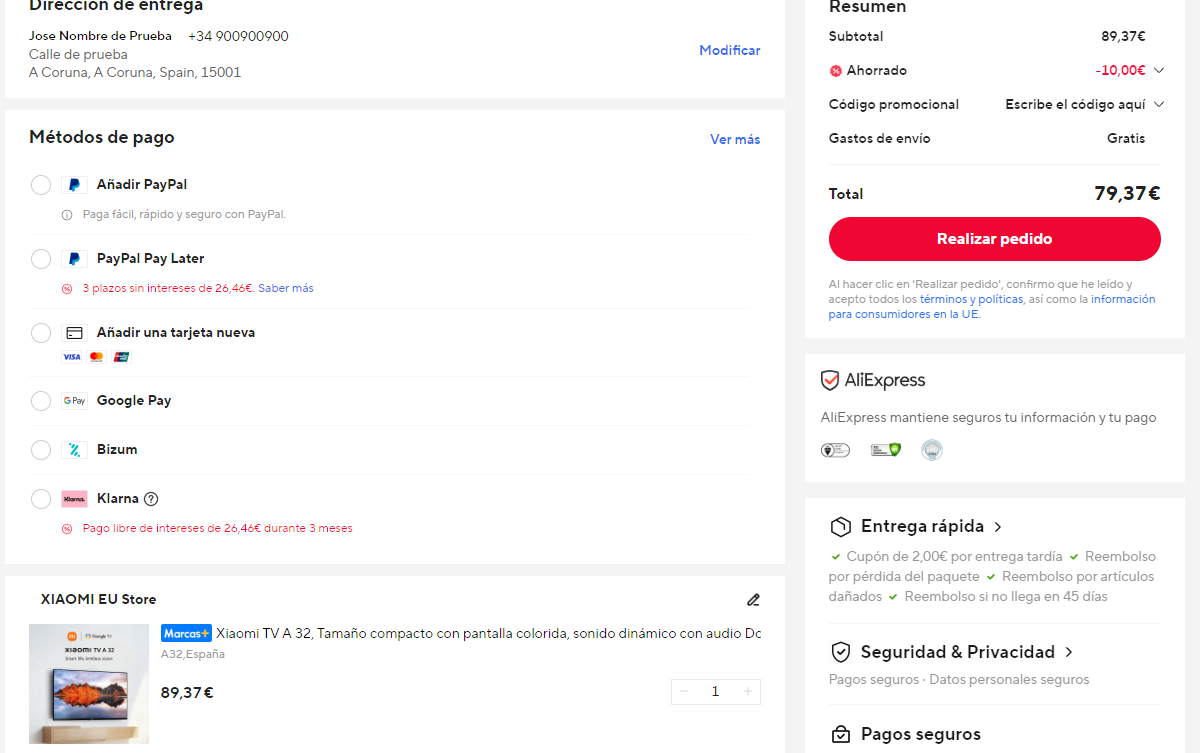Select the Añadir PayPal radio button

pos(41,185)
